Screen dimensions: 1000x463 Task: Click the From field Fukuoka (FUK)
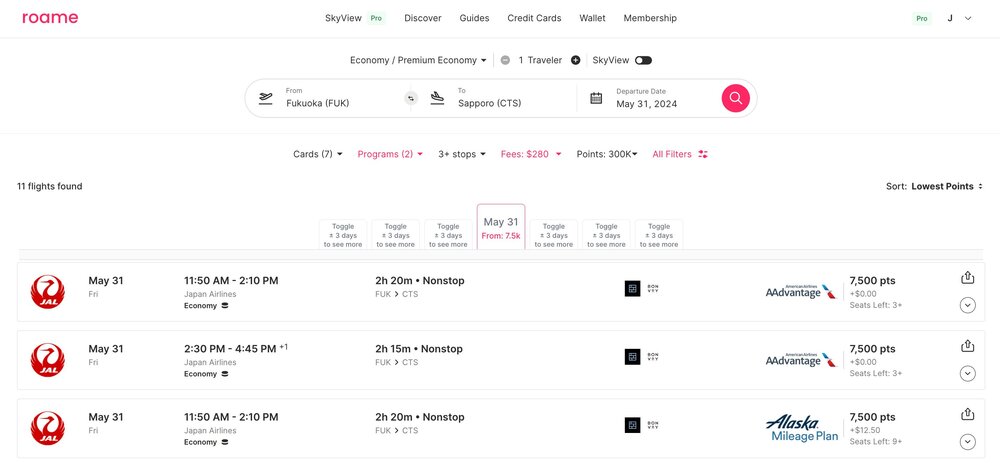pyautogui.click(x=330, y=98)
